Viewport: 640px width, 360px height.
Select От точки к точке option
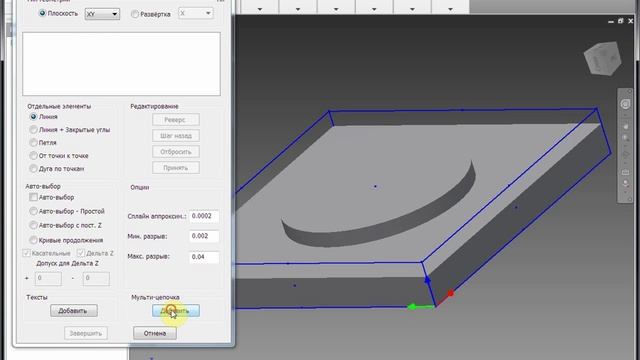(33, 156)
